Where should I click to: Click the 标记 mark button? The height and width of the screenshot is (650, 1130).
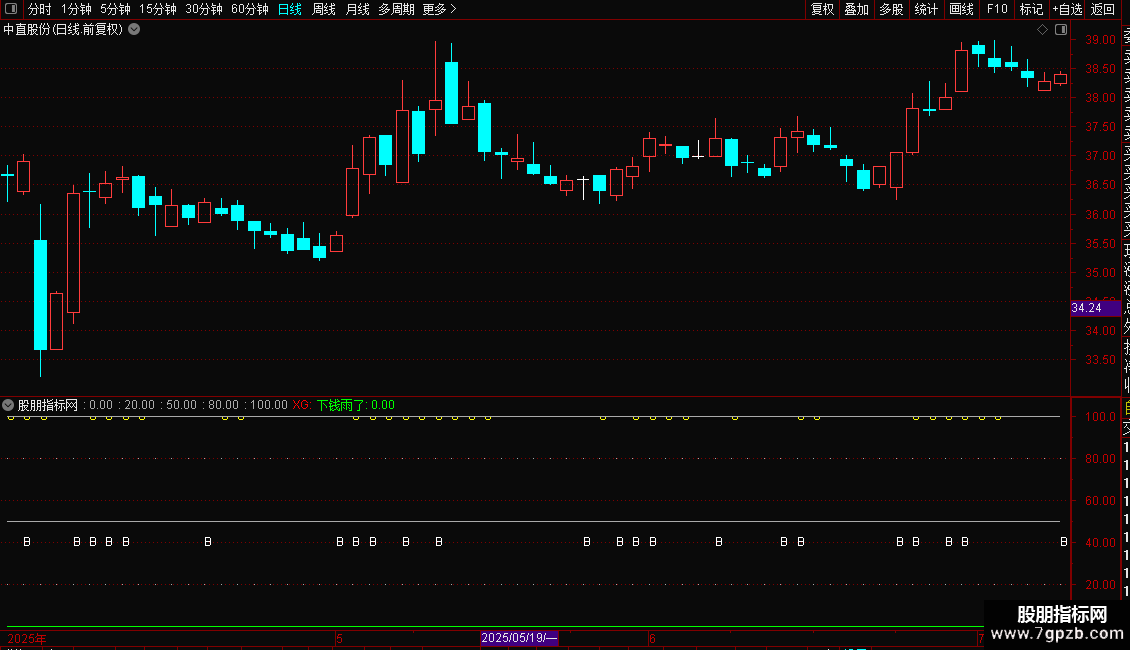(1031, 9)
